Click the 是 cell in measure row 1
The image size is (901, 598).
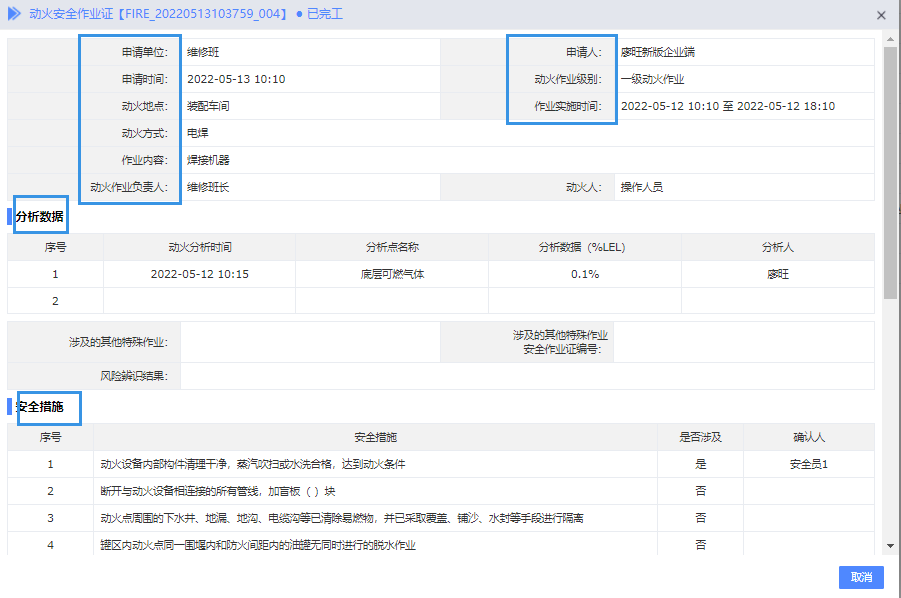(700, 465)
